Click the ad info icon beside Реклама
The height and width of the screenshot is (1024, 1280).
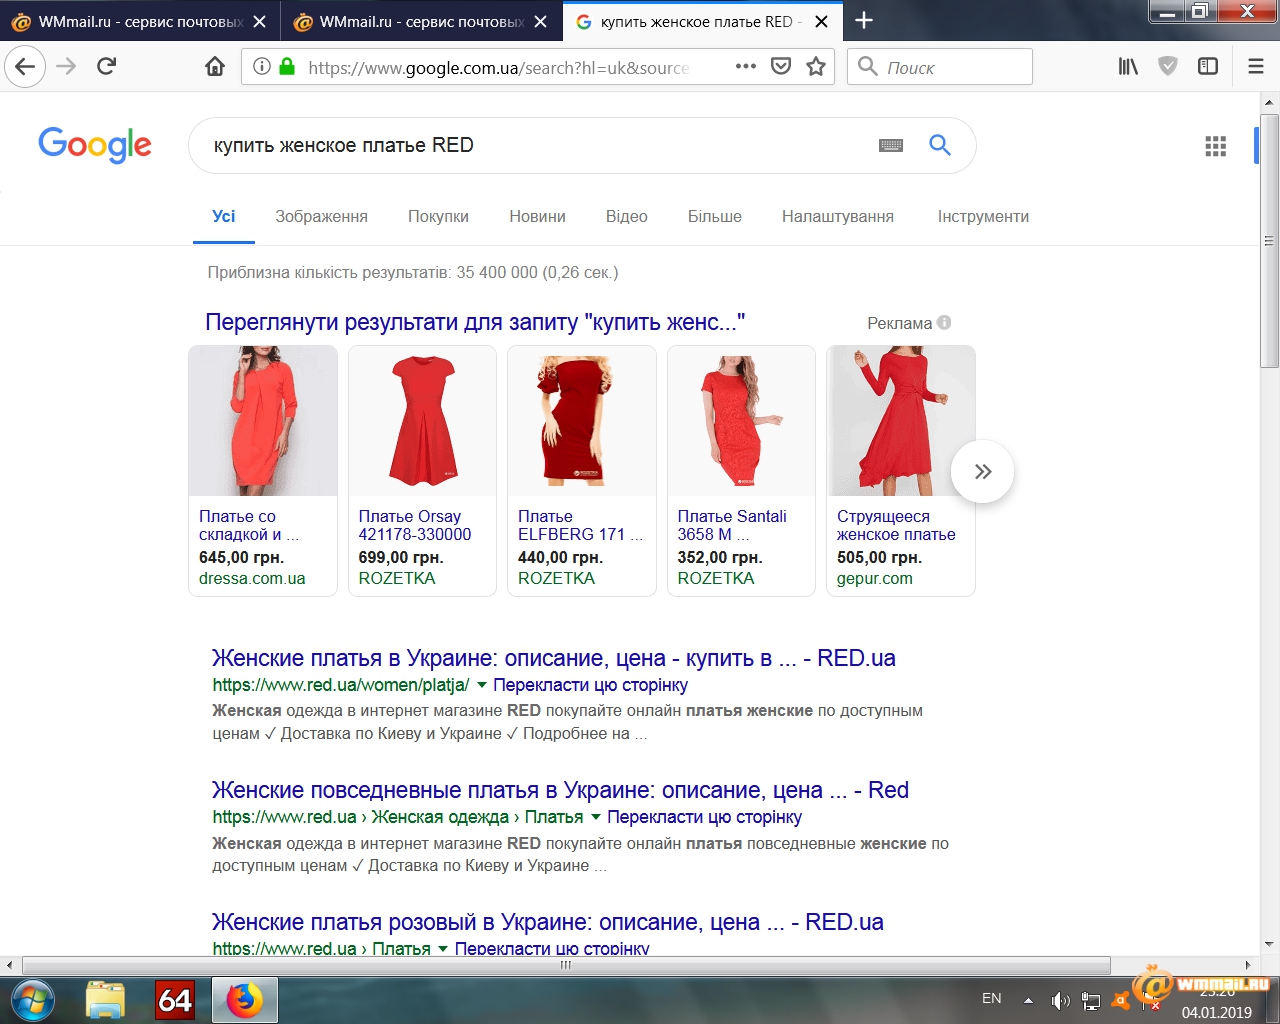[944, 322]
